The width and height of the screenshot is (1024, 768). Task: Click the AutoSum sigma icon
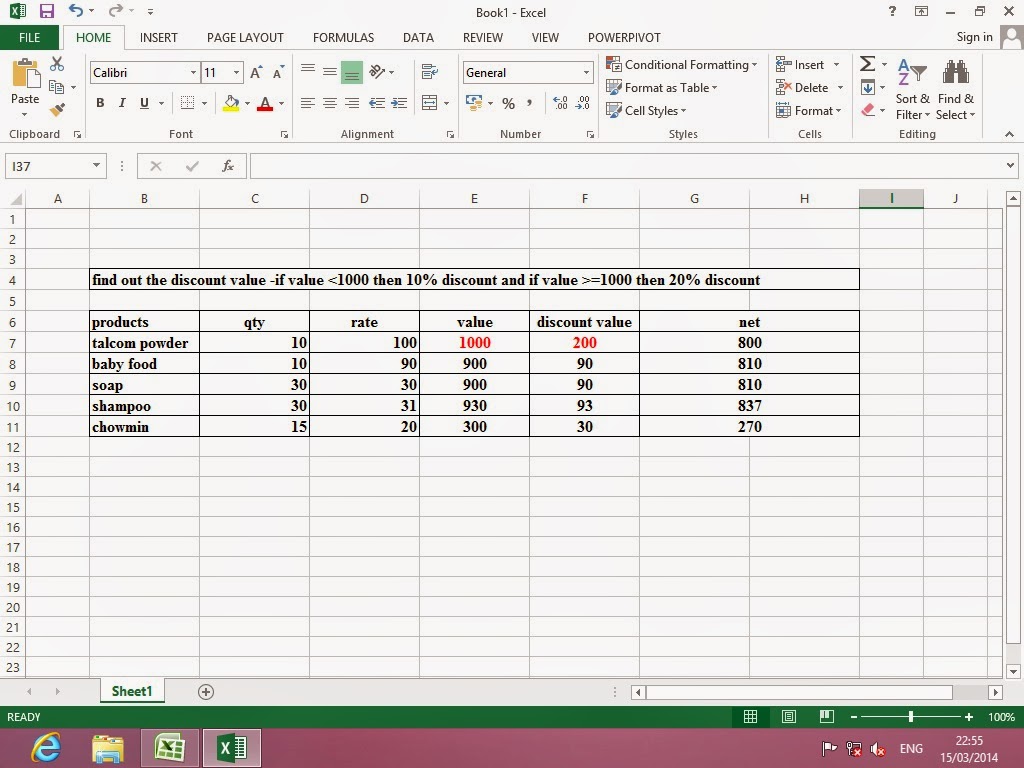867,63
